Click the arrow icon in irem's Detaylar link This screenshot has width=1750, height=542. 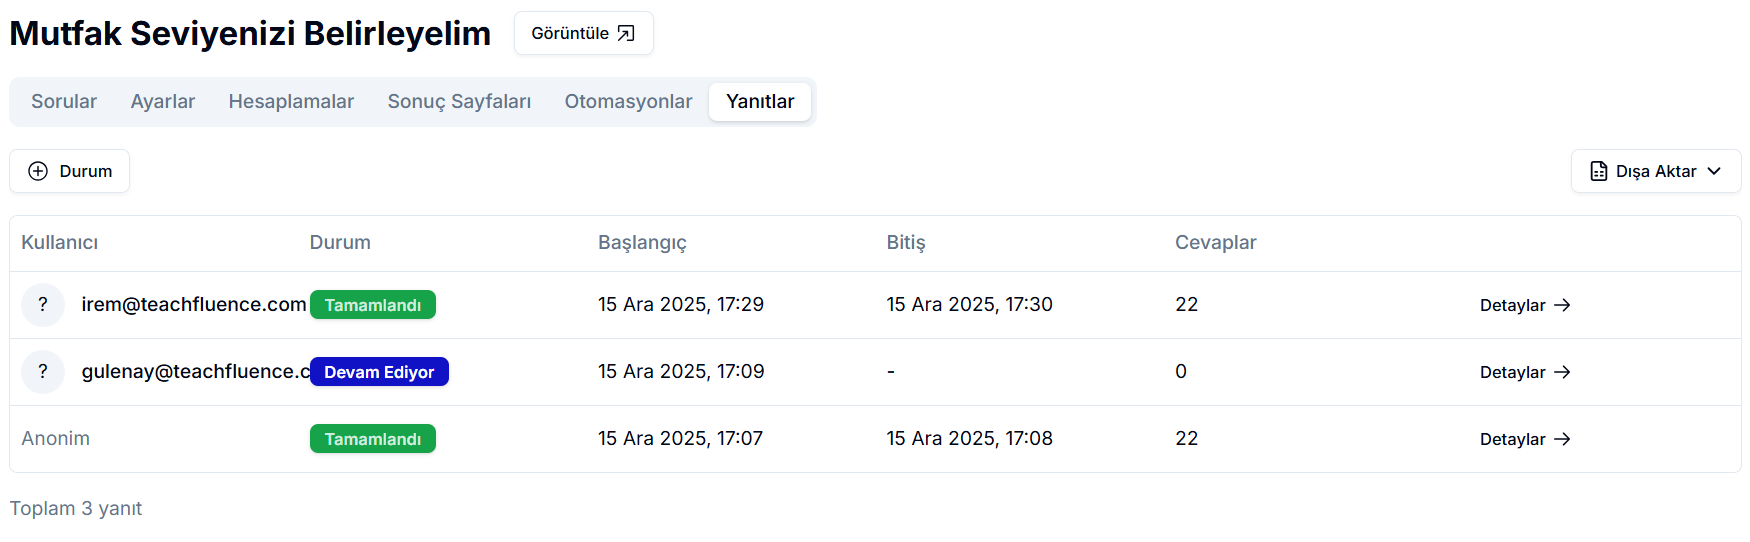(1562, 305)
